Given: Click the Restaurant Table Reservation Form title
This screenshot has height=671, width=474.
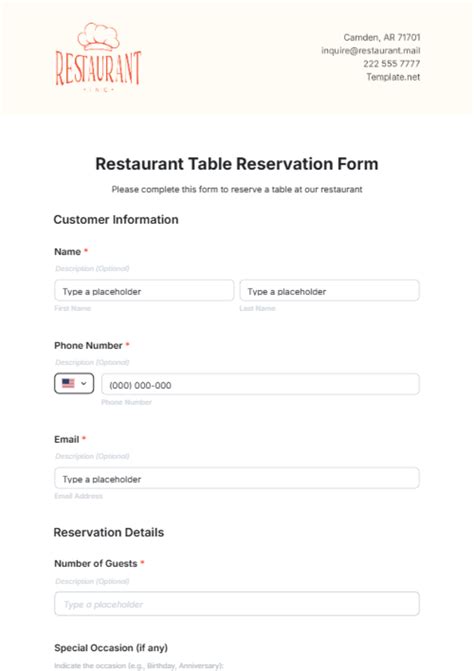Looking at the screenshot, I should tap(237, 164).
